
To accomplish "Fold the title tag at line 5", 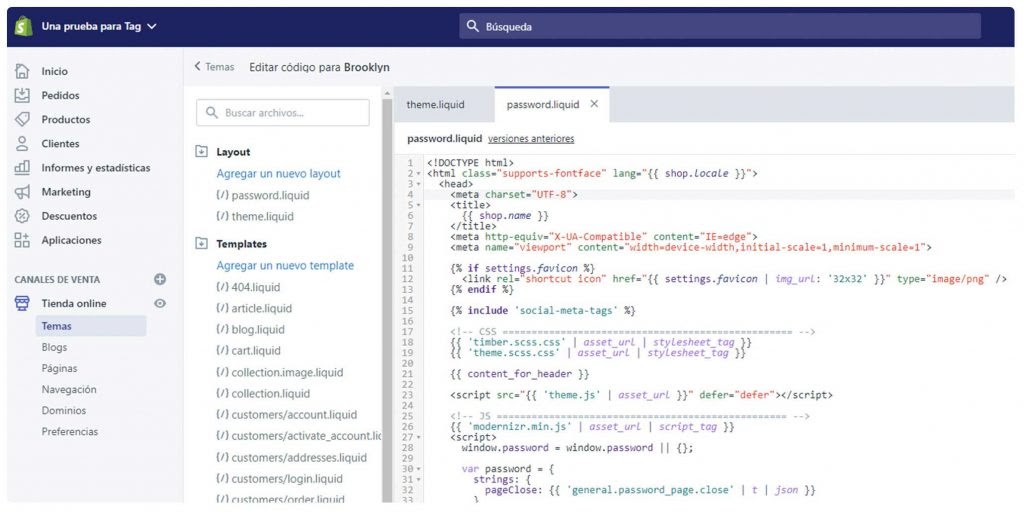I will pos(419,205).
